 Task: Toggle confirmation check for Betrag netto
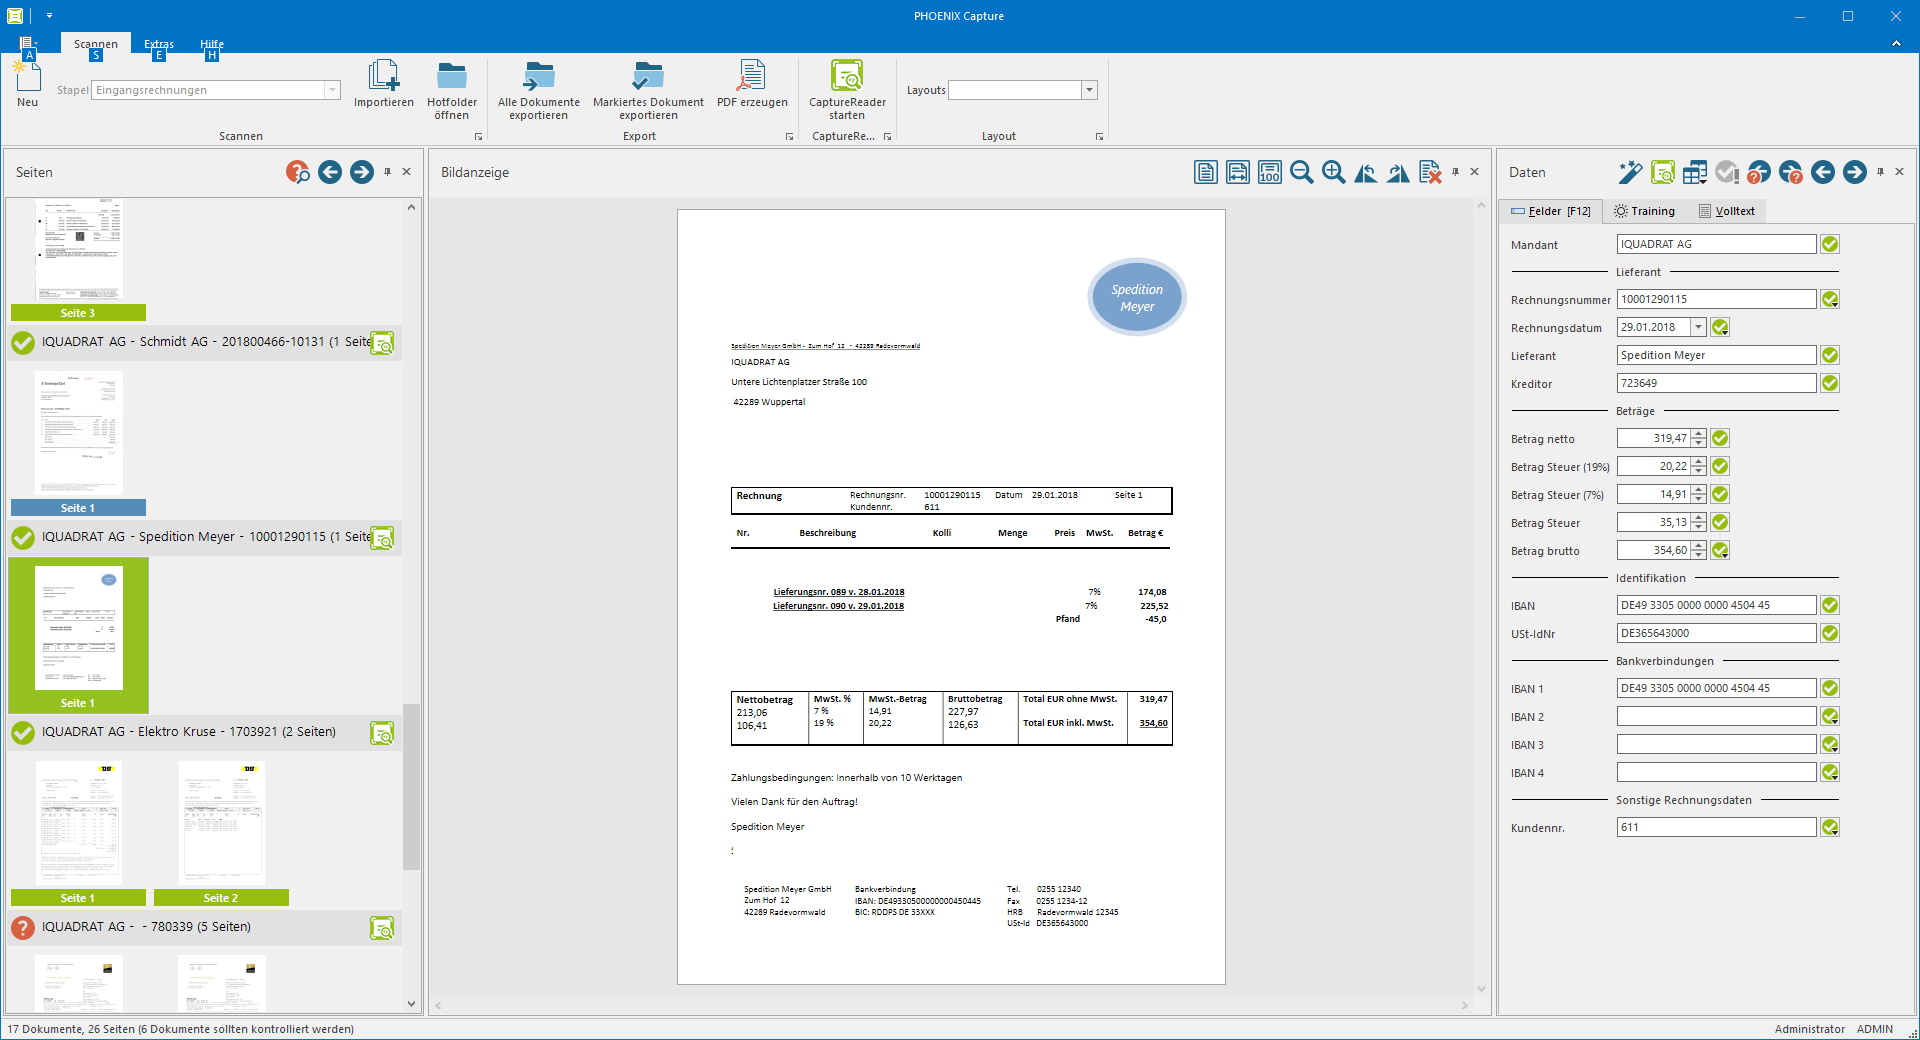(x=1720, y=438)
